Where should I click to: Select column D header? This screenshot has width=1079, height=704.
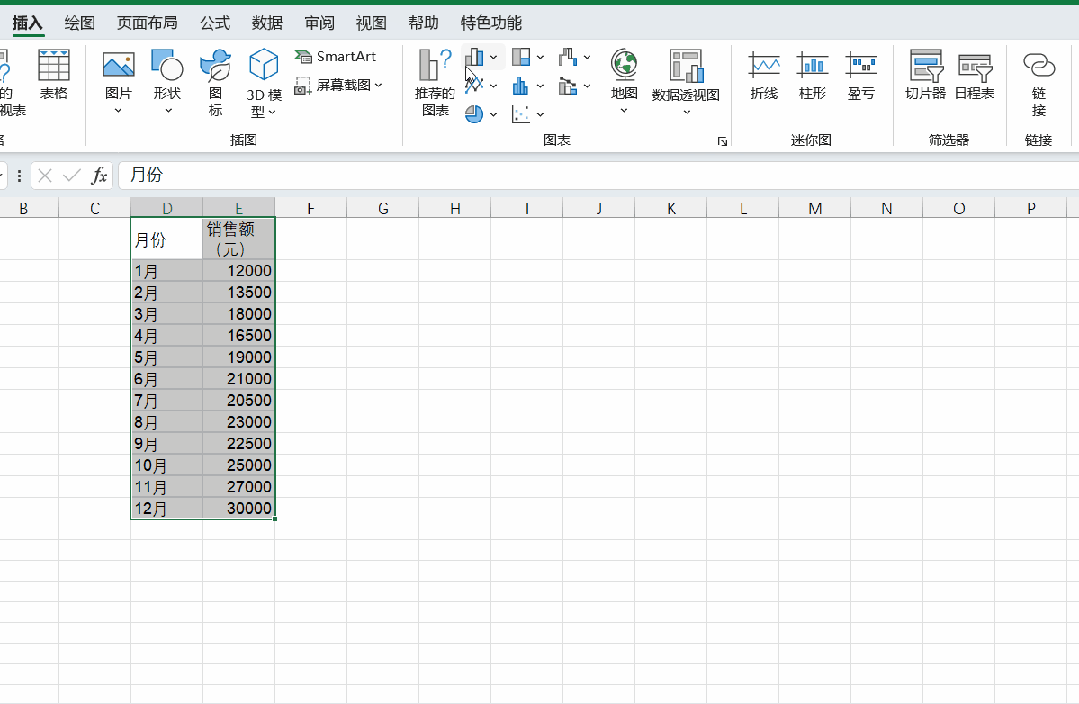point(167,207)
